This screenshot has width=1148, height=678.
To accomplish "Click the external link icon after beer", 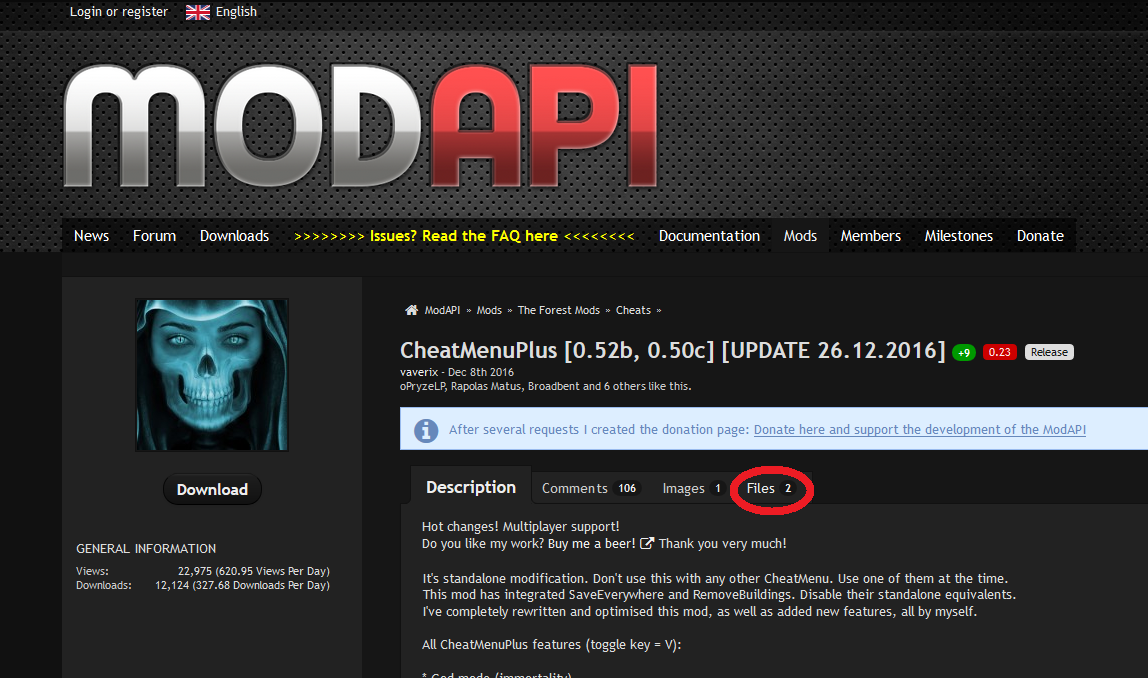I will point(646,543).
